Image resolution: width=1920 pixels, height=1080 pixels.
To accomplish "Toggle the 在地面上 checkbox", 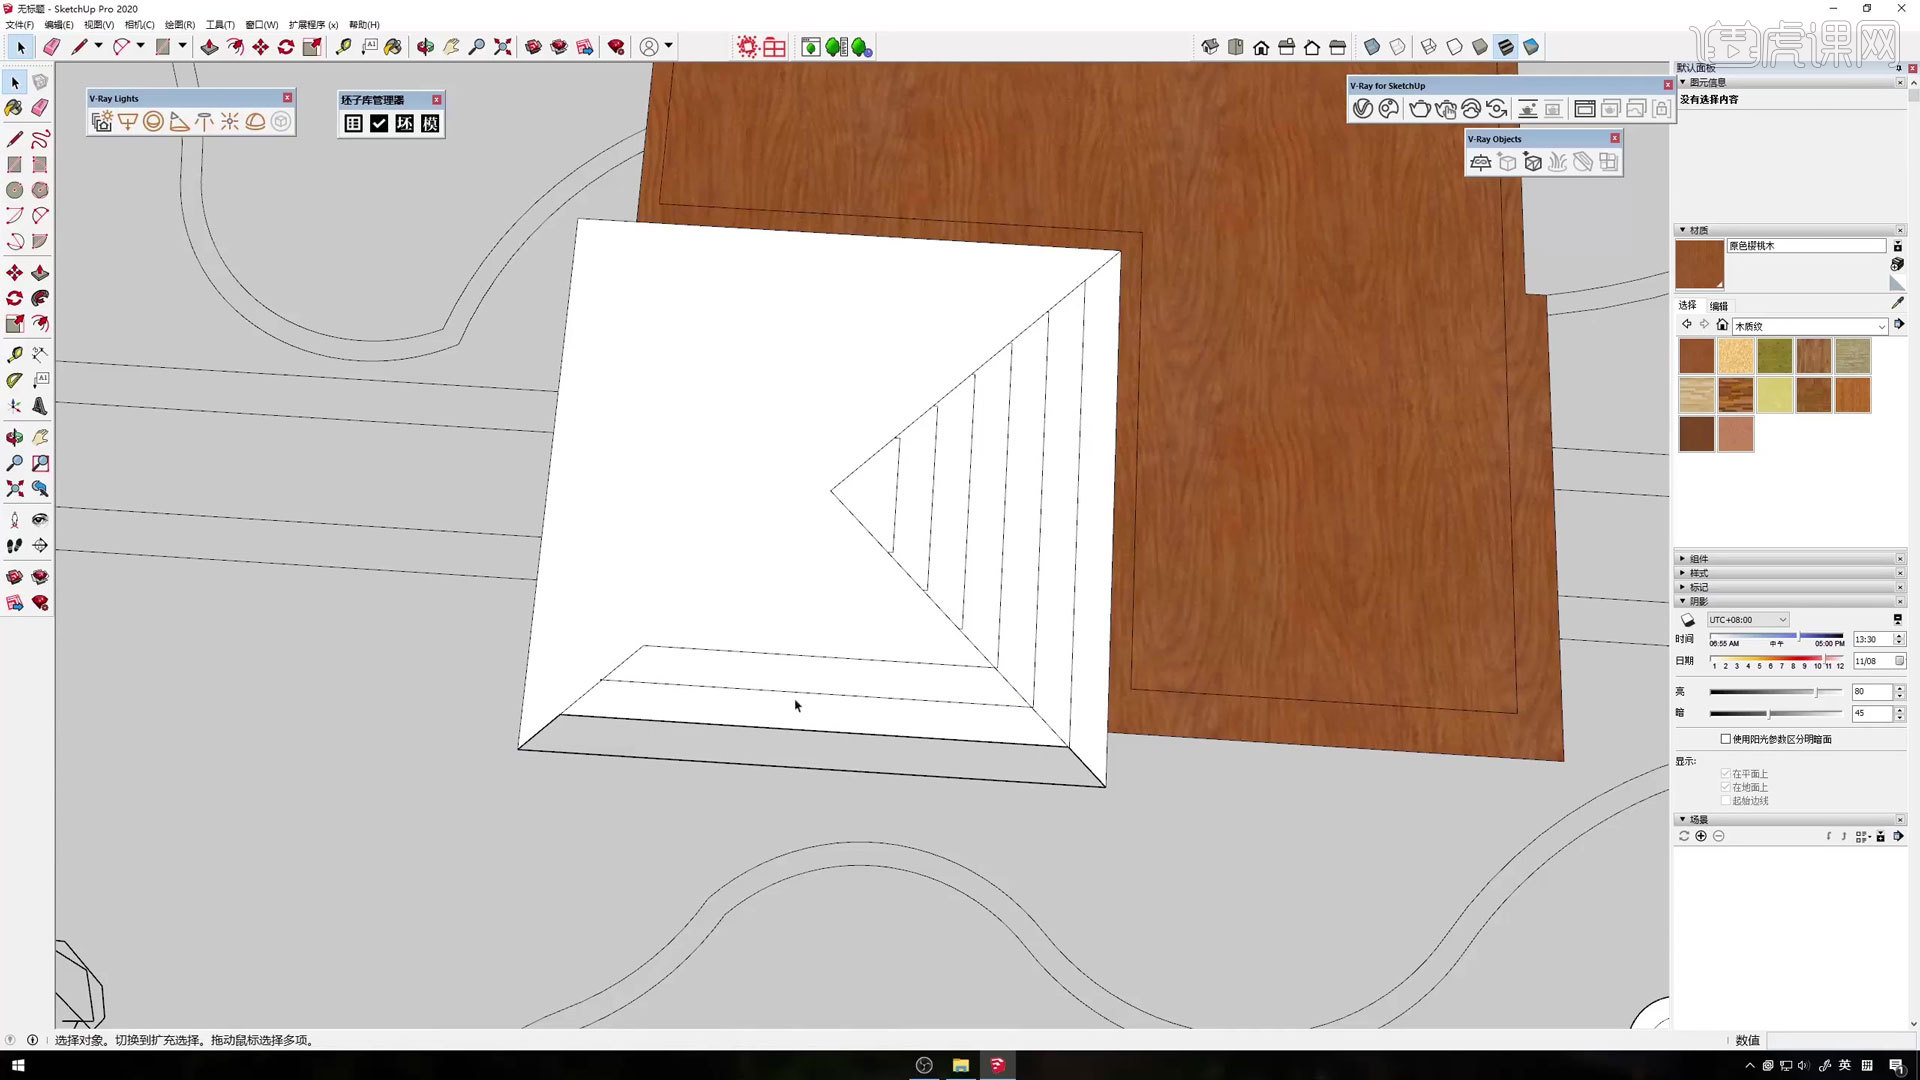I will click(x=1726, y=787).
